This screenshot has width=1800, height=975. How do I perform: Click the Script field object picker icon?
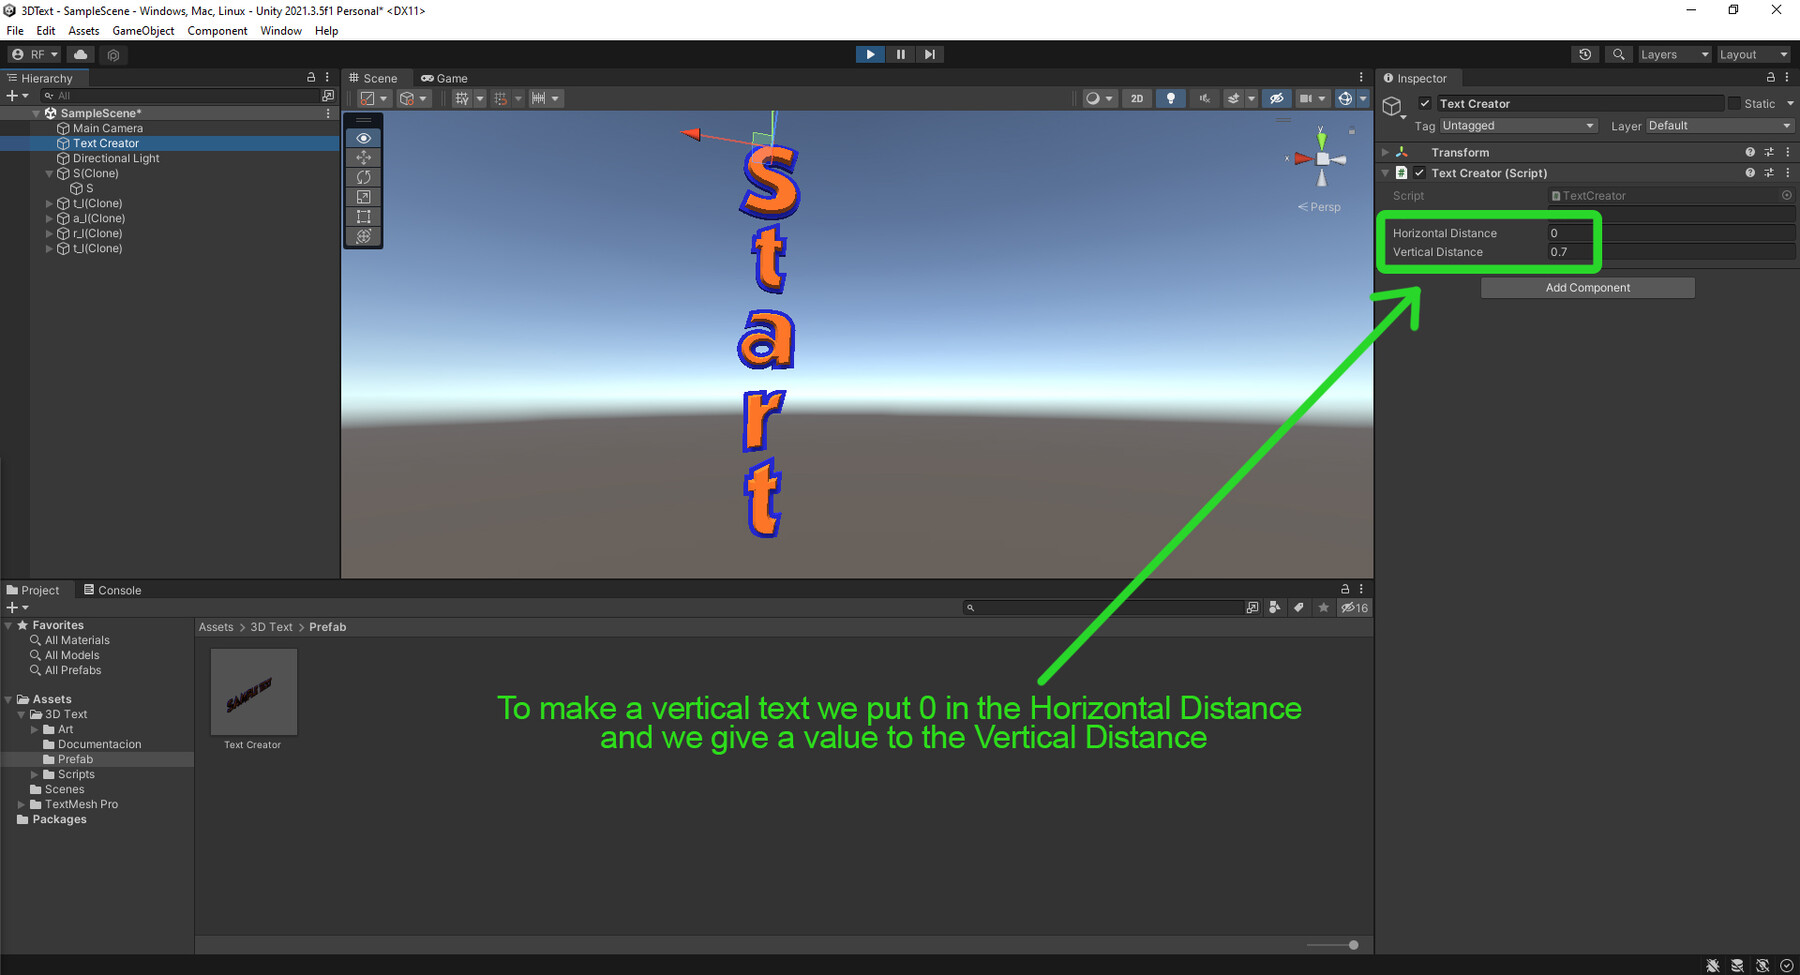click(1786, 195)
